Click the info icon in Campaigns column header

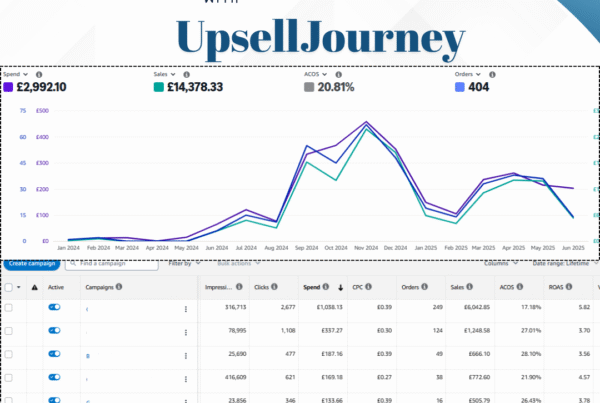pos(119,287)
